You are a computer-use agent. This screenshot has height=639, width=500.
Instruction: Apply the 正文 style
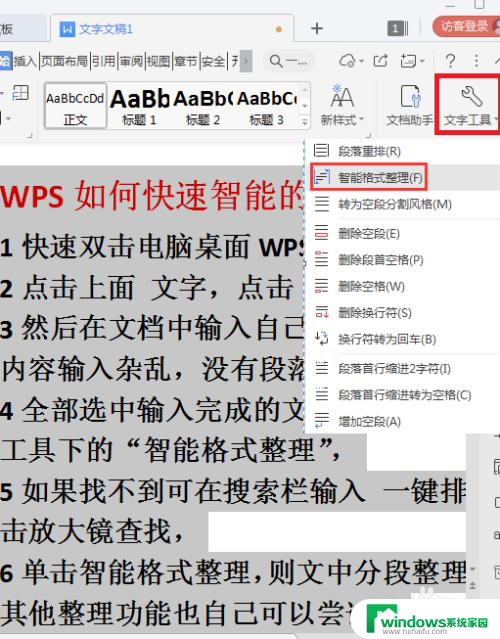click(x=75, y=106)
